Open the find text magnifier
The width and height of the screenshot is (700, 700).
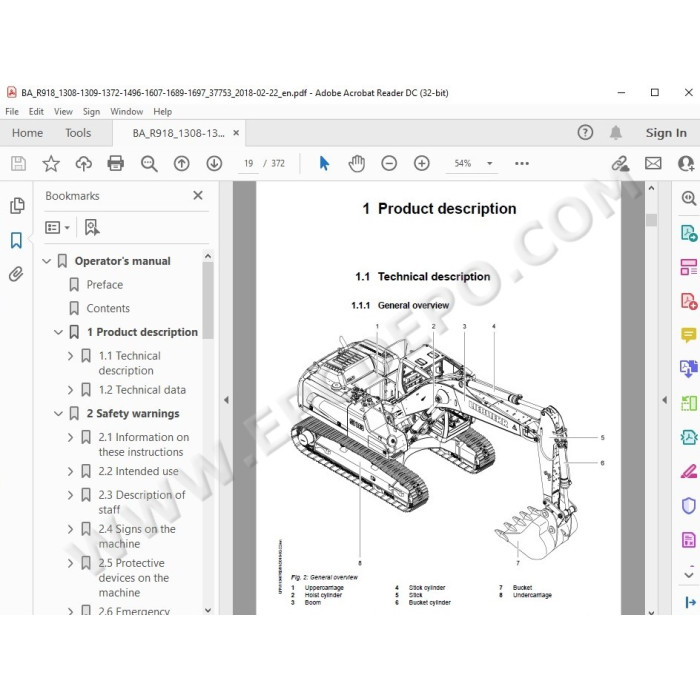tap(149, 163)
